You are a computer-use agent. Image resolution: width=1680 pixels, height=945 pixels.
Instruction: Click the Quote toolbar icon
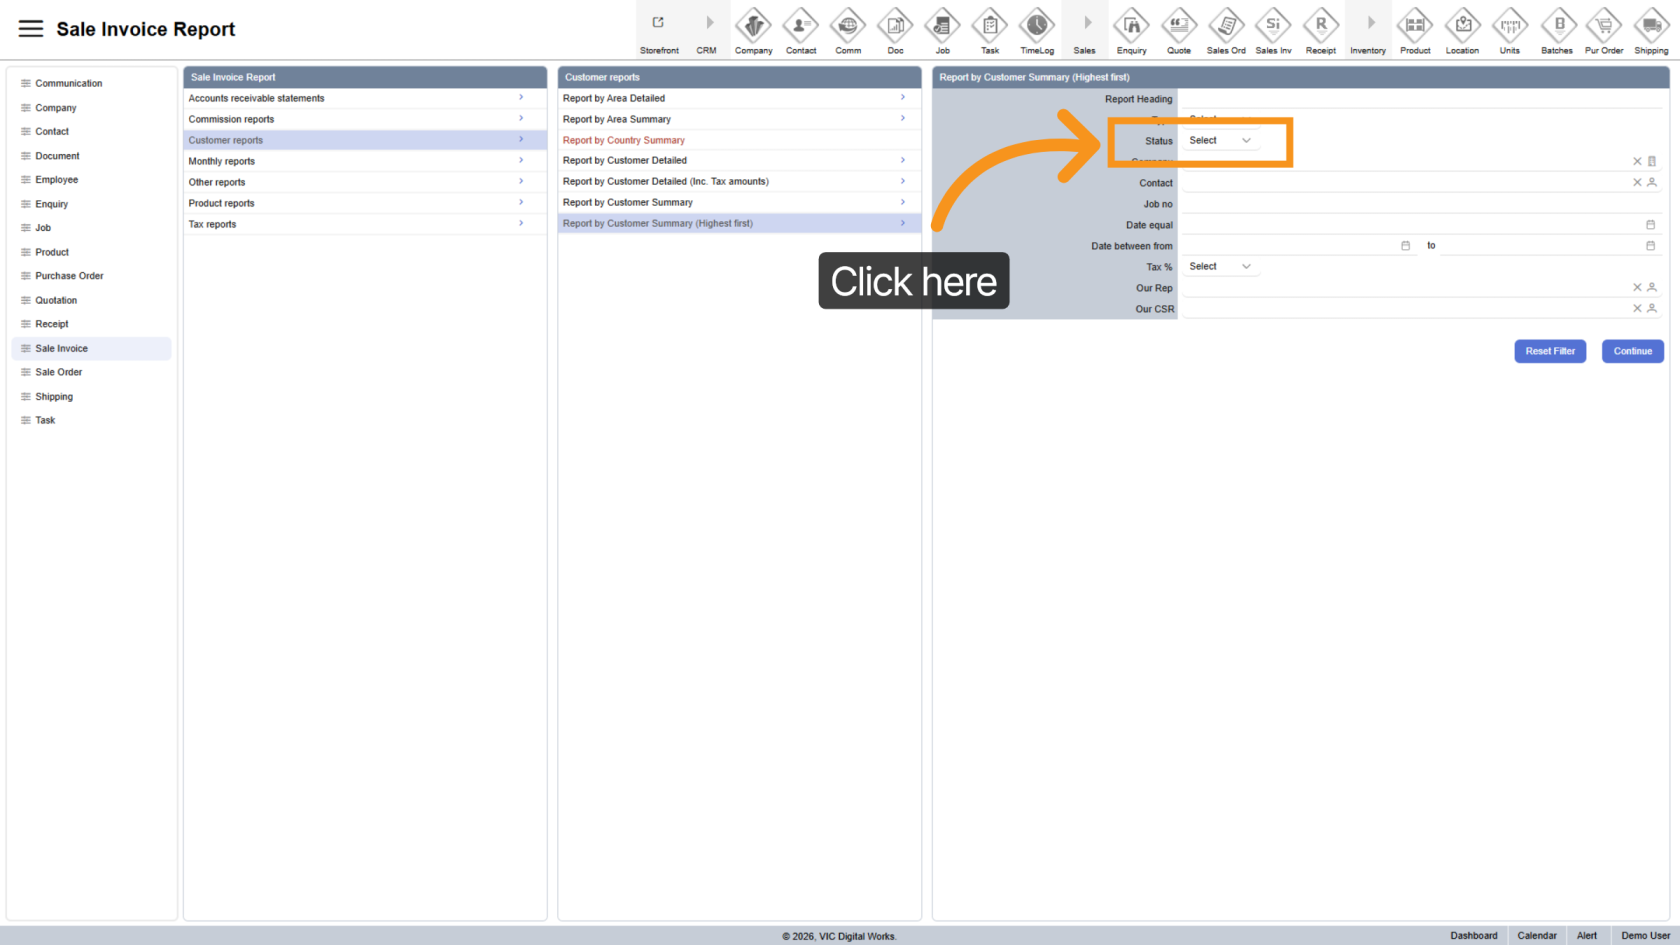coord(1178,25)
